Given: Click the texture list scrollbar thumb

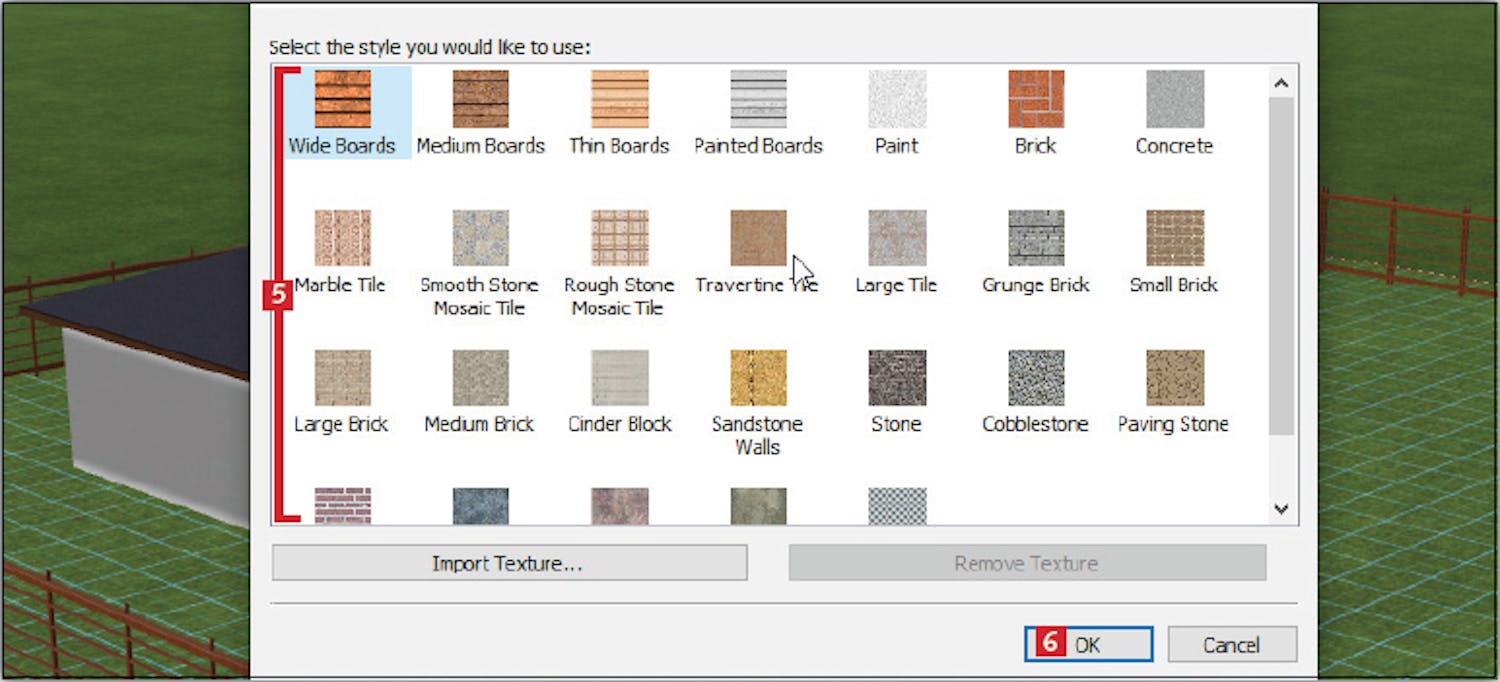Looking at the screenshot, I should click(x=1281, y=266).
